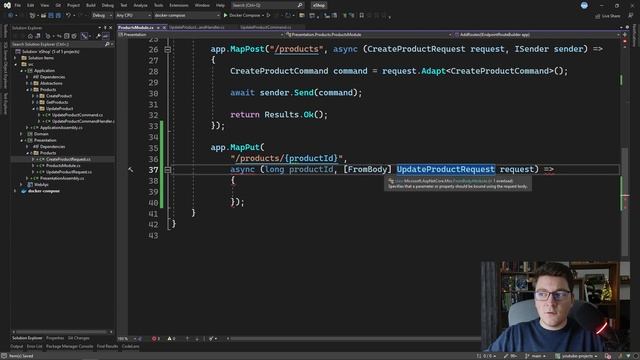Open the View menu

pos(44,5)
